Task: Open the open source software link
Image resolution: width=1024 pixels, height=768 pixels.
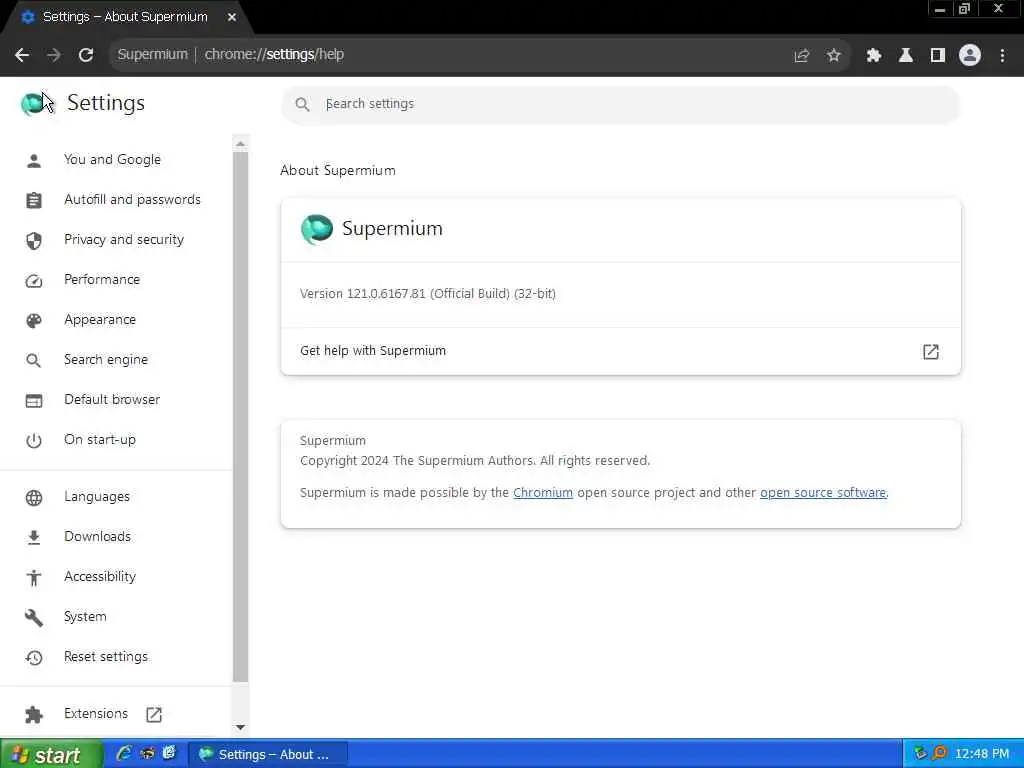Action: click(x=823, y=492)
